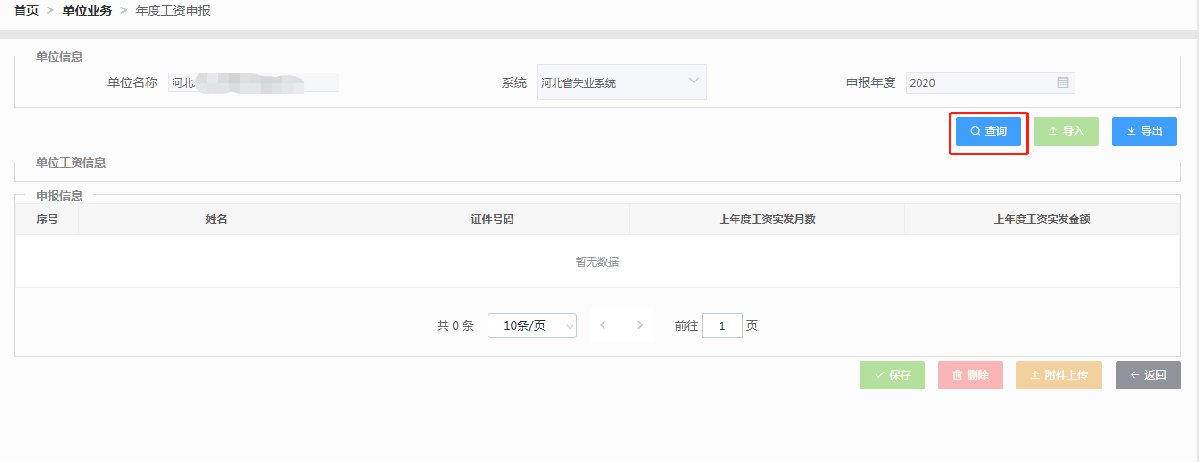Click the 删除 delete button
Screen dimensions: 1200x463
click(970, 375)
